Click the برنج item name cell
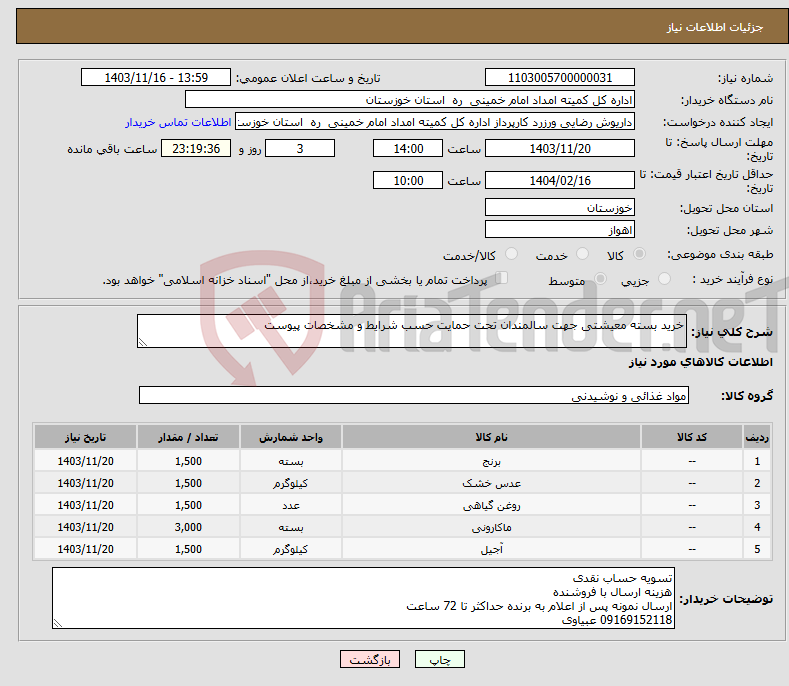789x686 pixels. tap(491, 461)
